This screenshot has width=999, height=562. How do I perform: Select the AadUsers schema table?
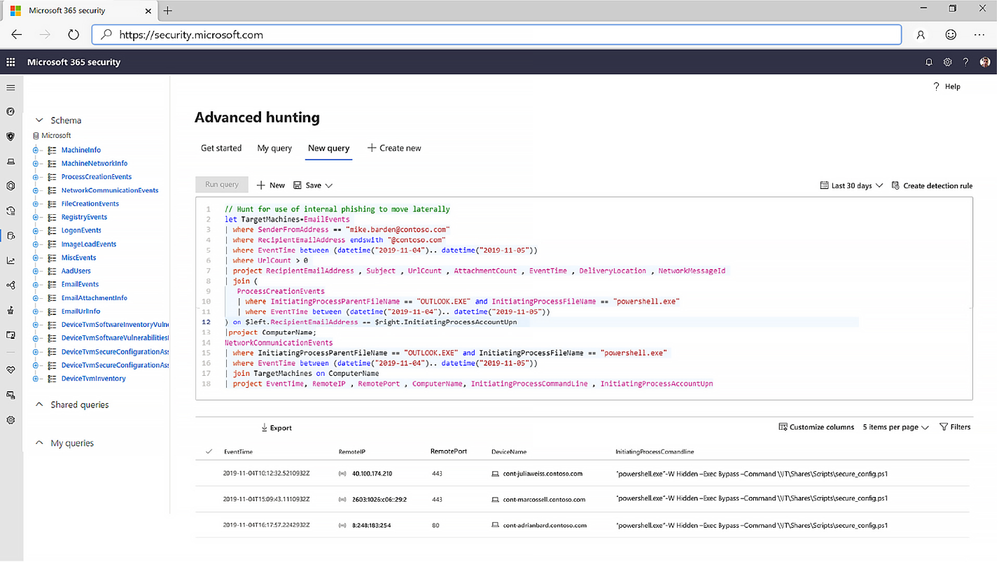tap(76, 271)
